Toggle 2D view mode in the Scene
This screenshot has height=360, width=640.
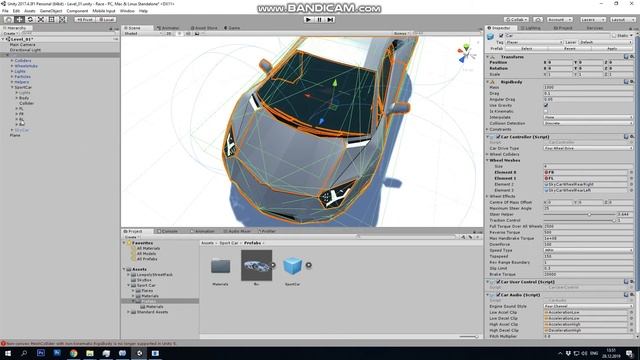click(169, 33)
